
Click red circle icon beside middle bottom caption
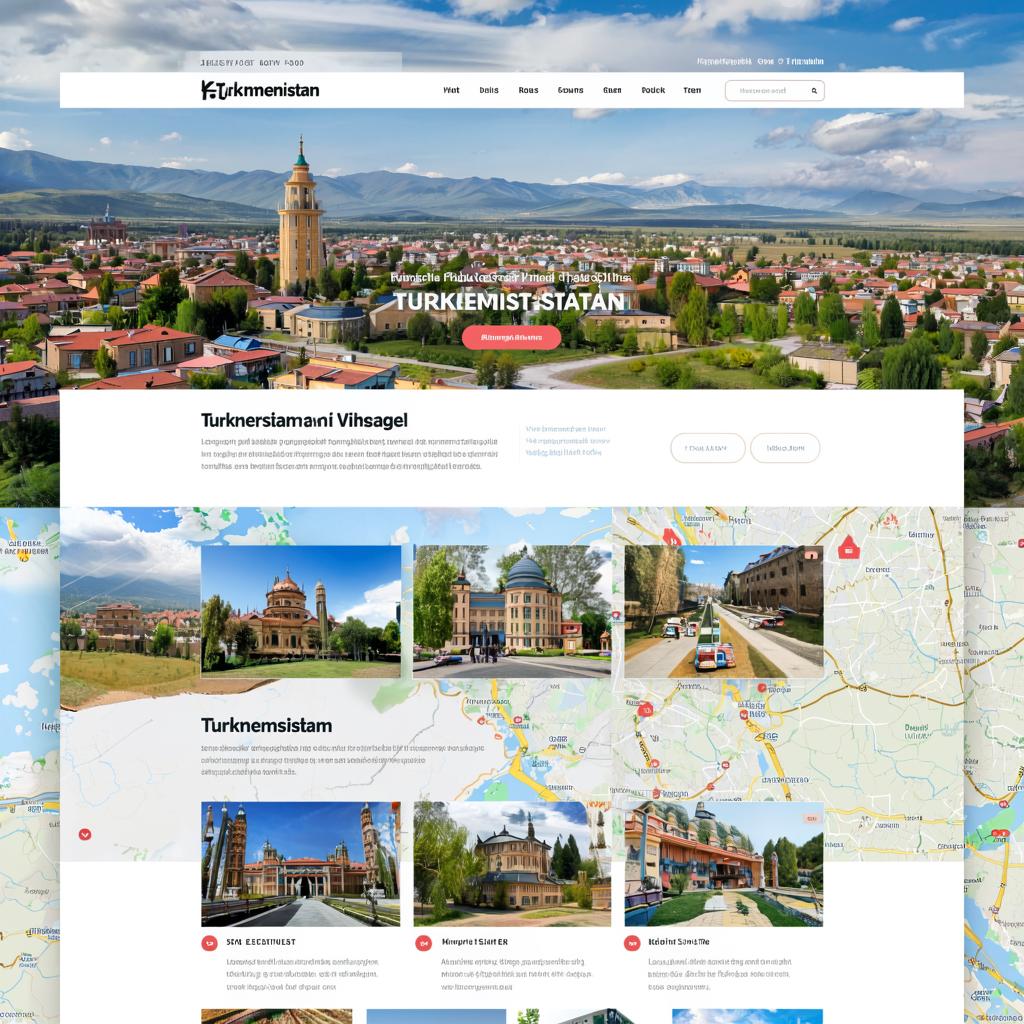click(423, 943)
